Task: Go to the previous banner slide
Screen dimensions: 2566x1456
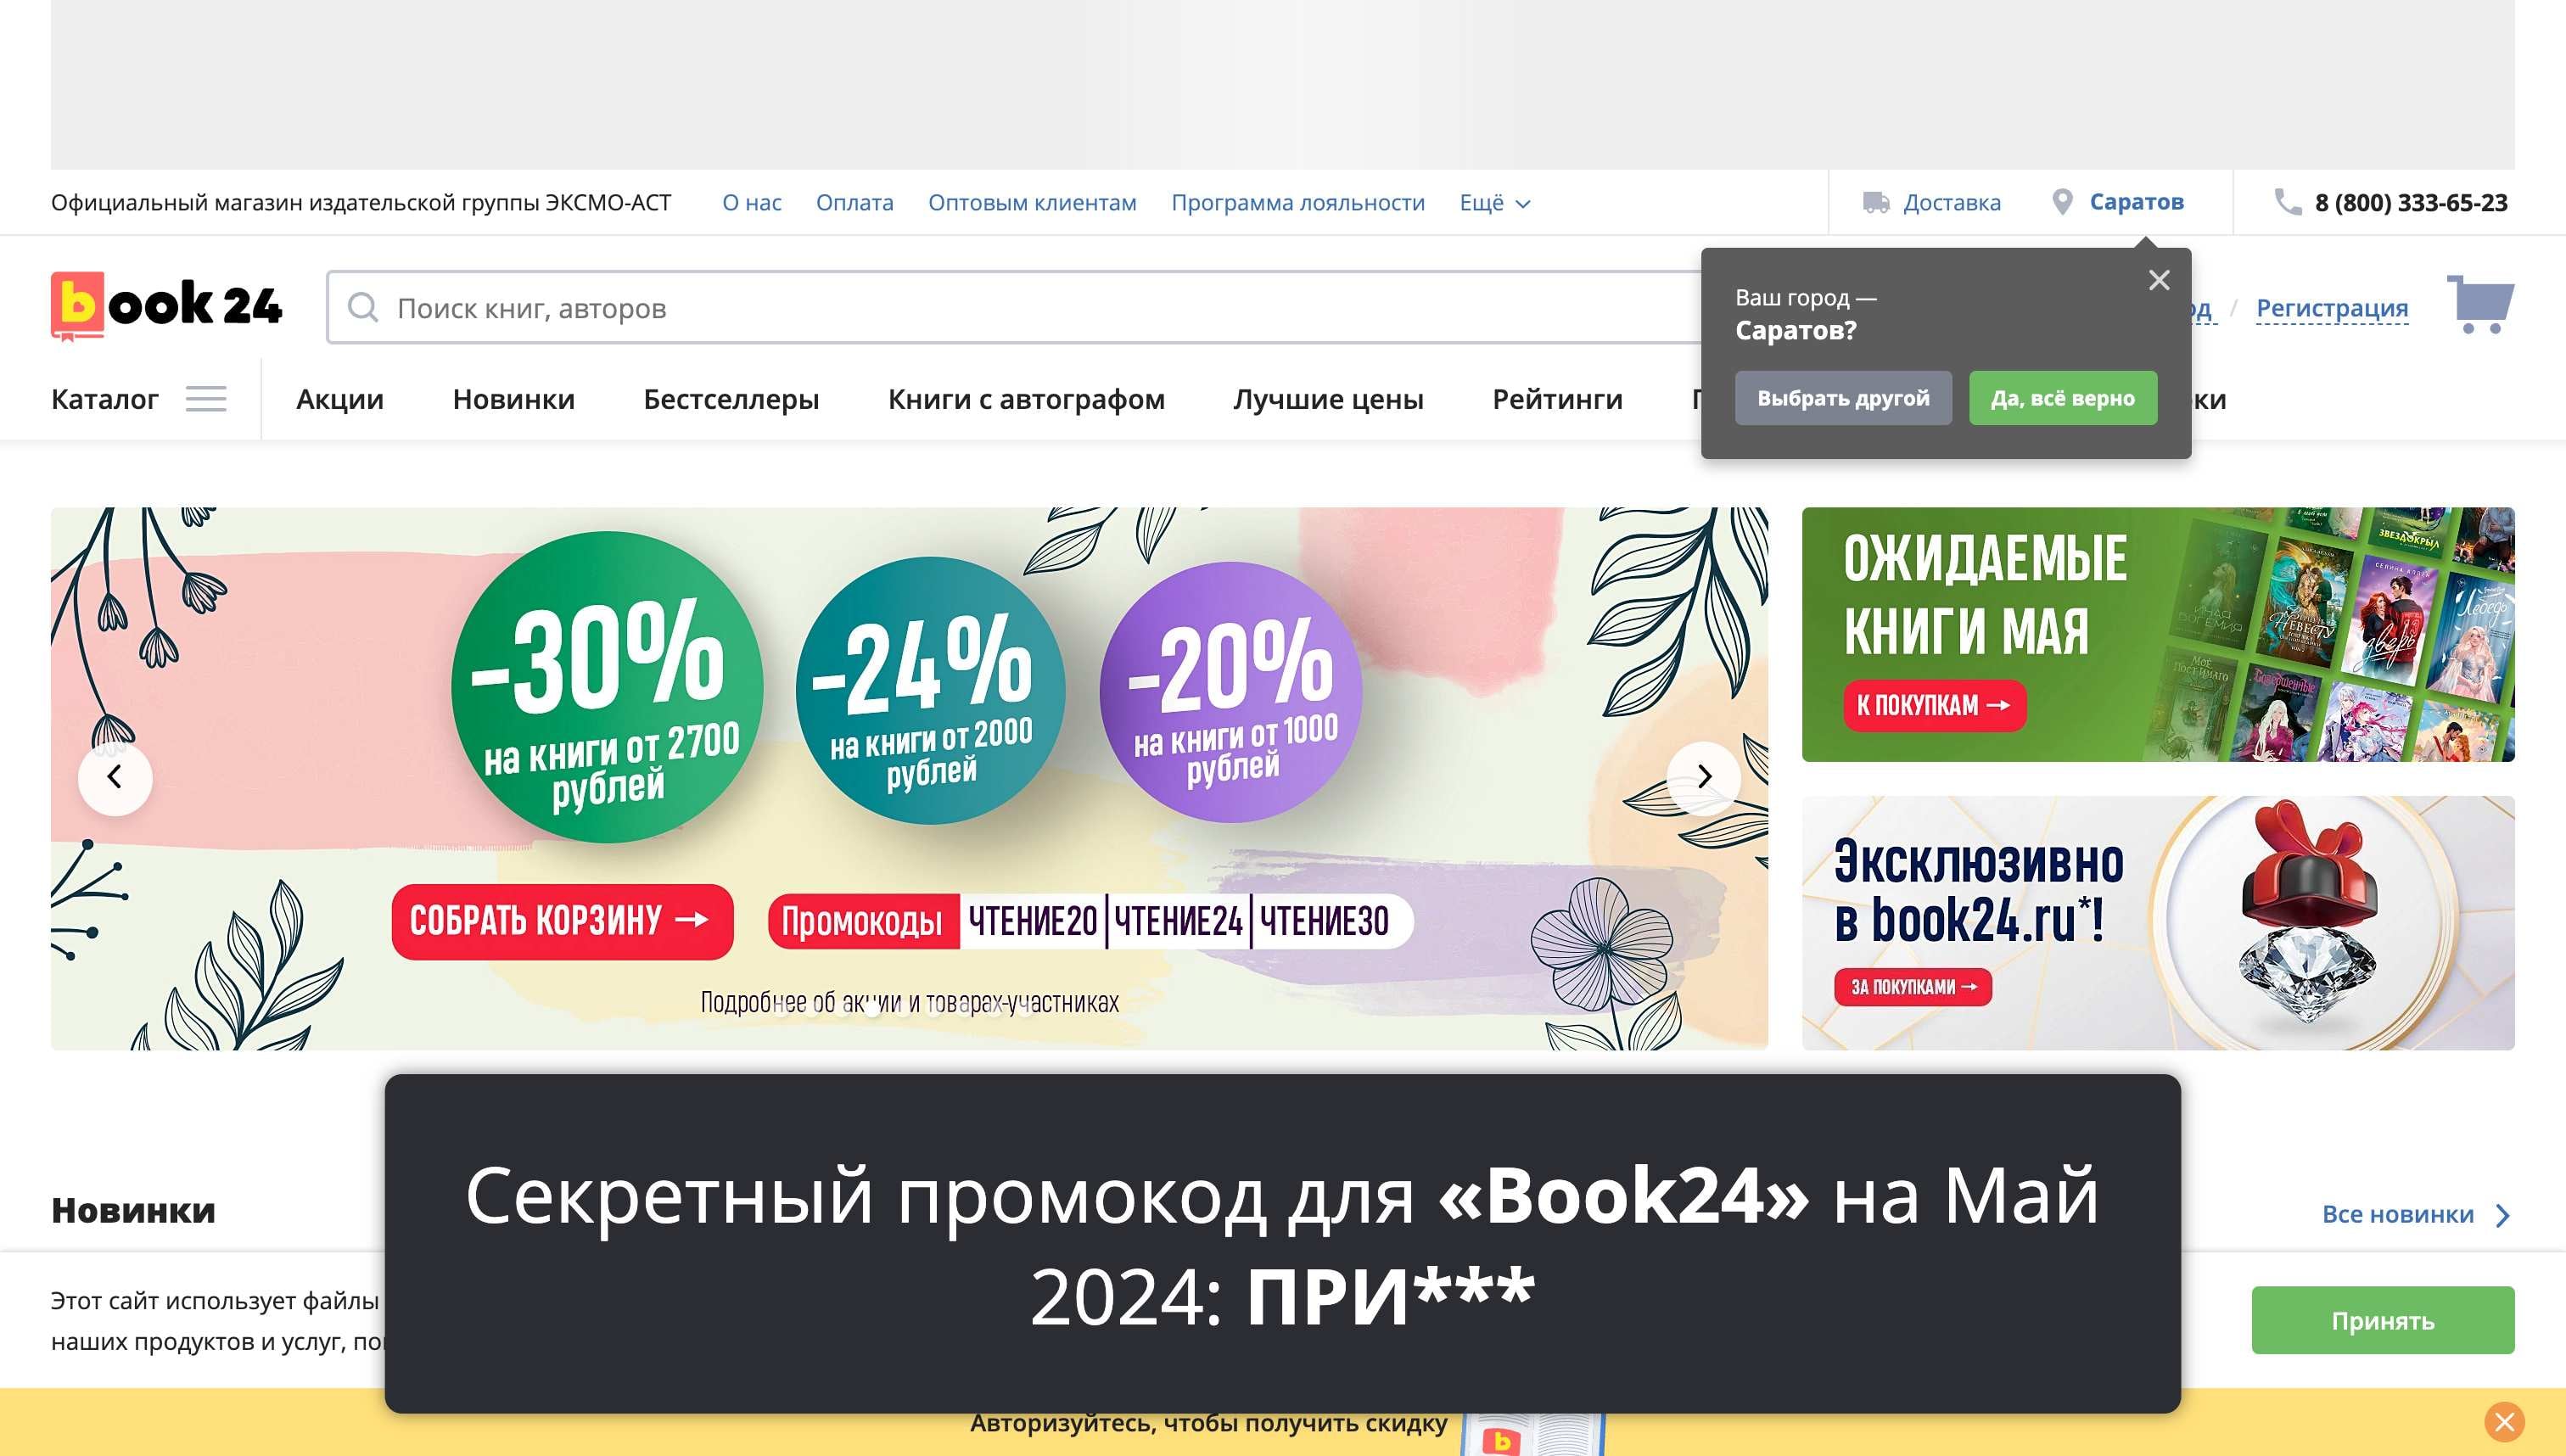Action: (x=115, y=777)
